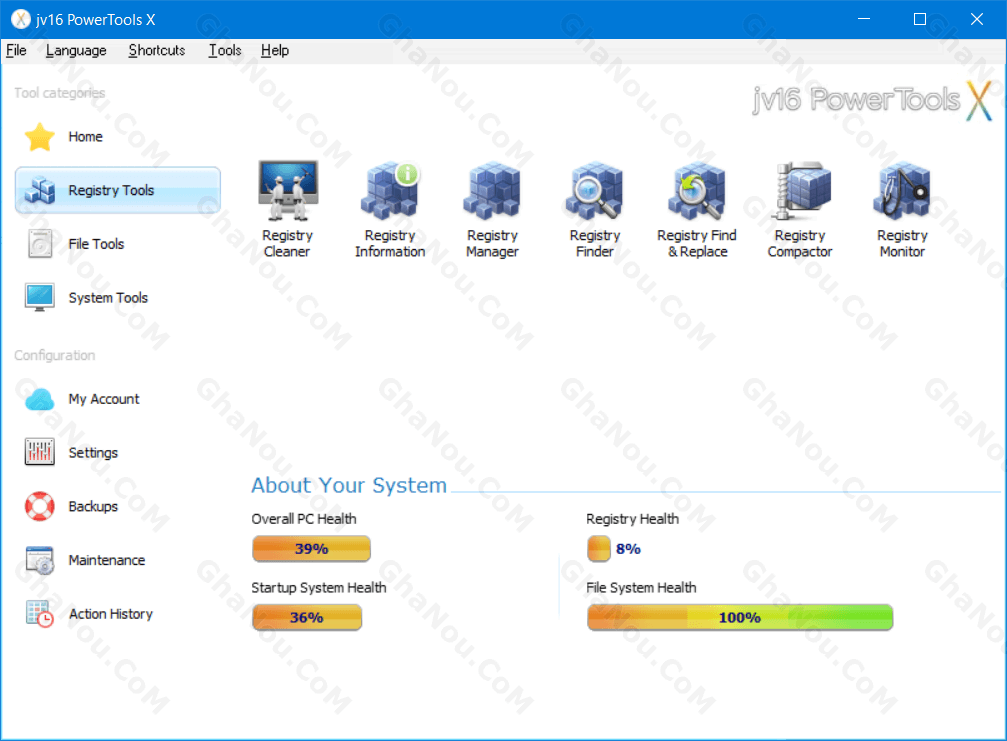Open the Shortcuts menu
This screenshot has width=1007, height=741.
pos(157,50)
